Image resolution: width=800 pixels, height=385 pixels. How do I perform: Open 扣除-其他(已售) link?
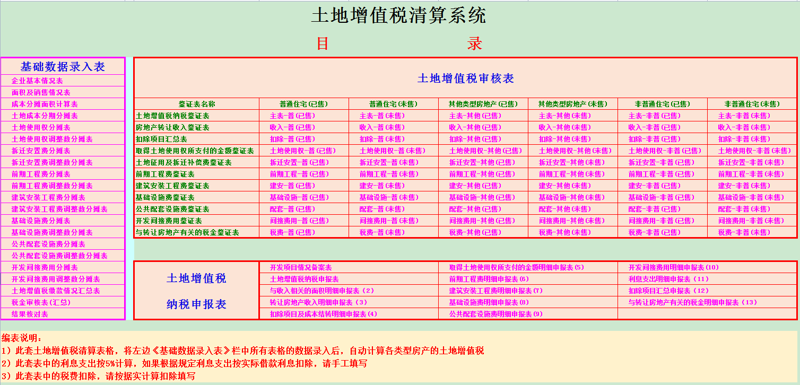476,139
